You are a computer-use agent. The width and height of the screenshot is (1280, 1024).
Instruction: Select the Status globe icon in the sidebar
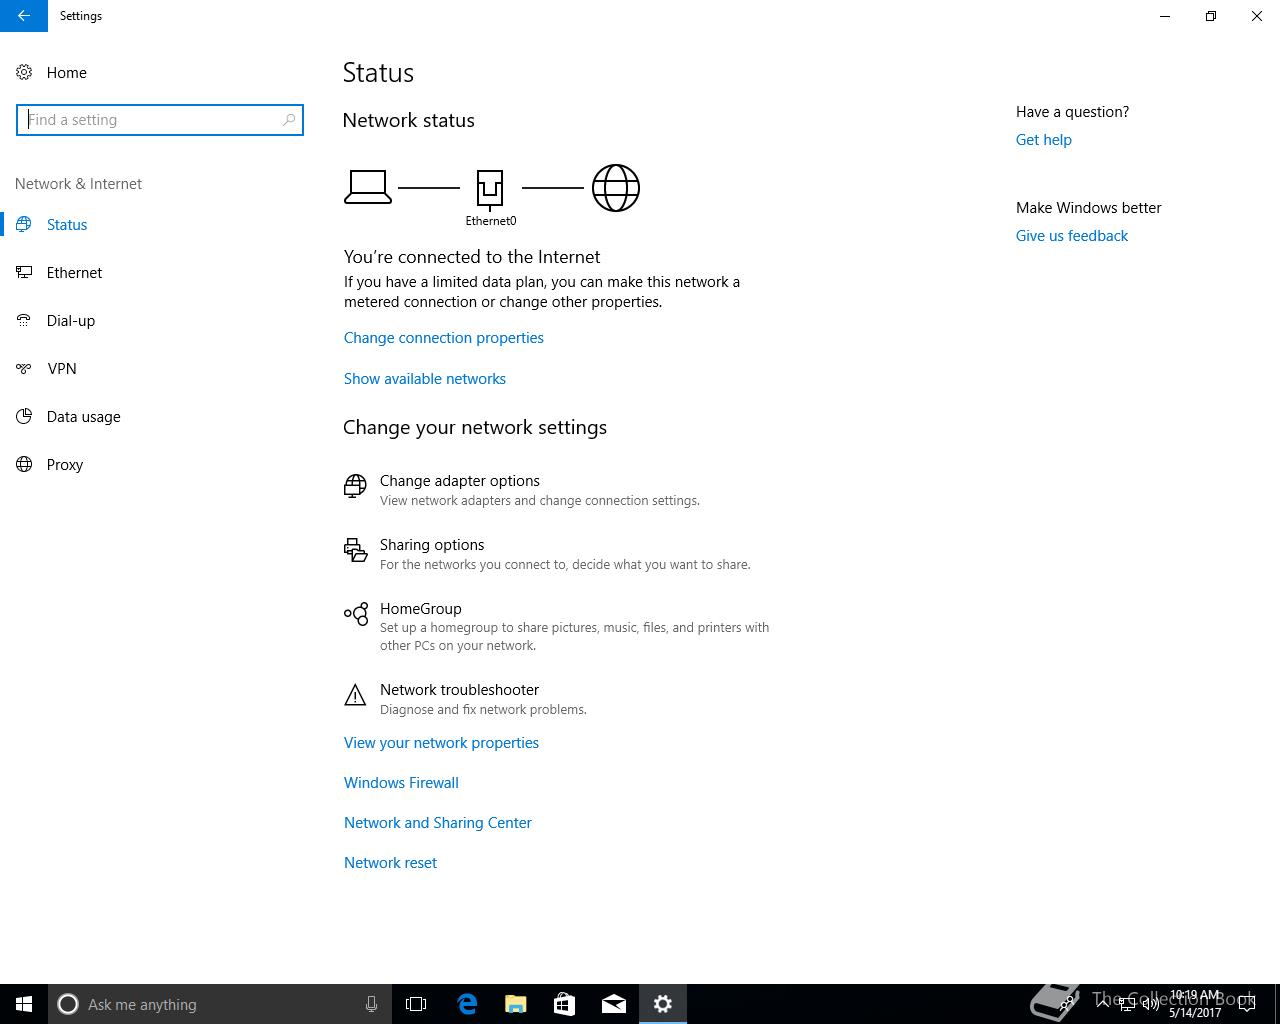point(24,224)
